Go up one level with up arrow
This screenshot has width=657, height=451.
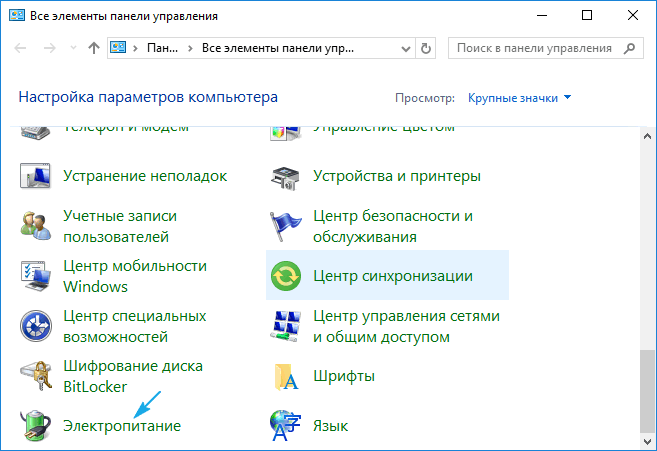click(x=93, y=48)
